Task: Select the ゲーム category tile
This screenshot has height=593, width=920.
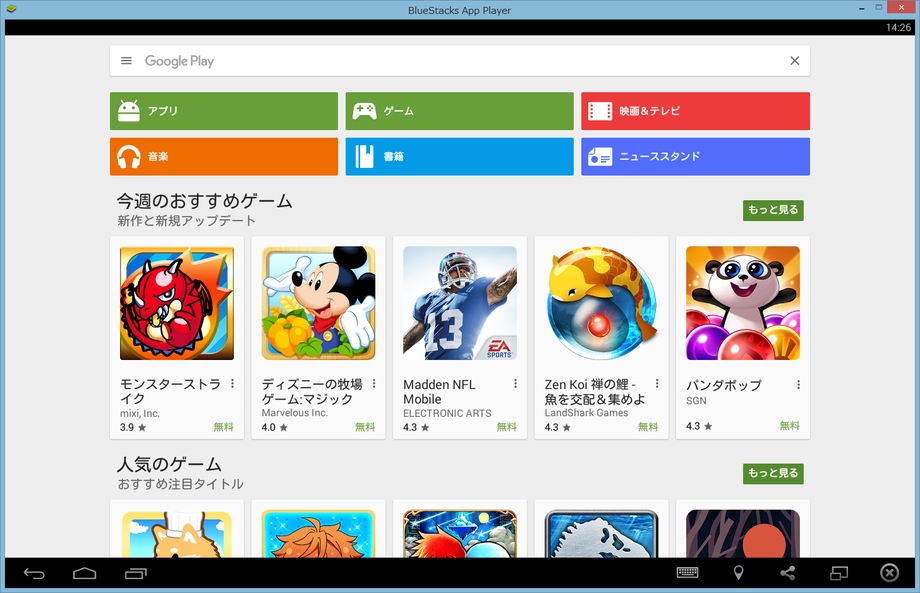Action: click(x=459, y=111)
